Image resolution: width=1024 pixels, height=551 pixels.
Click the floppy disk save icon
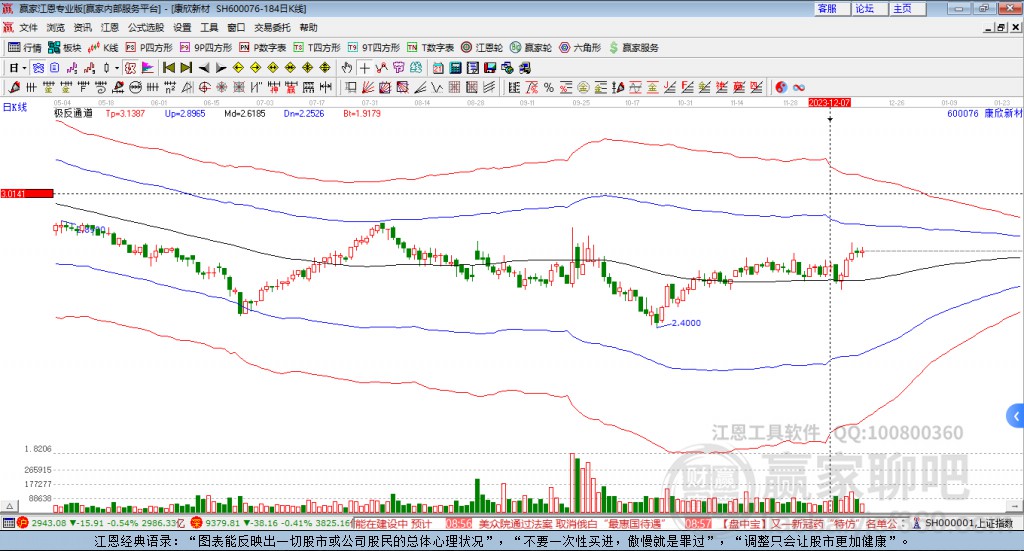pos(490,68)
